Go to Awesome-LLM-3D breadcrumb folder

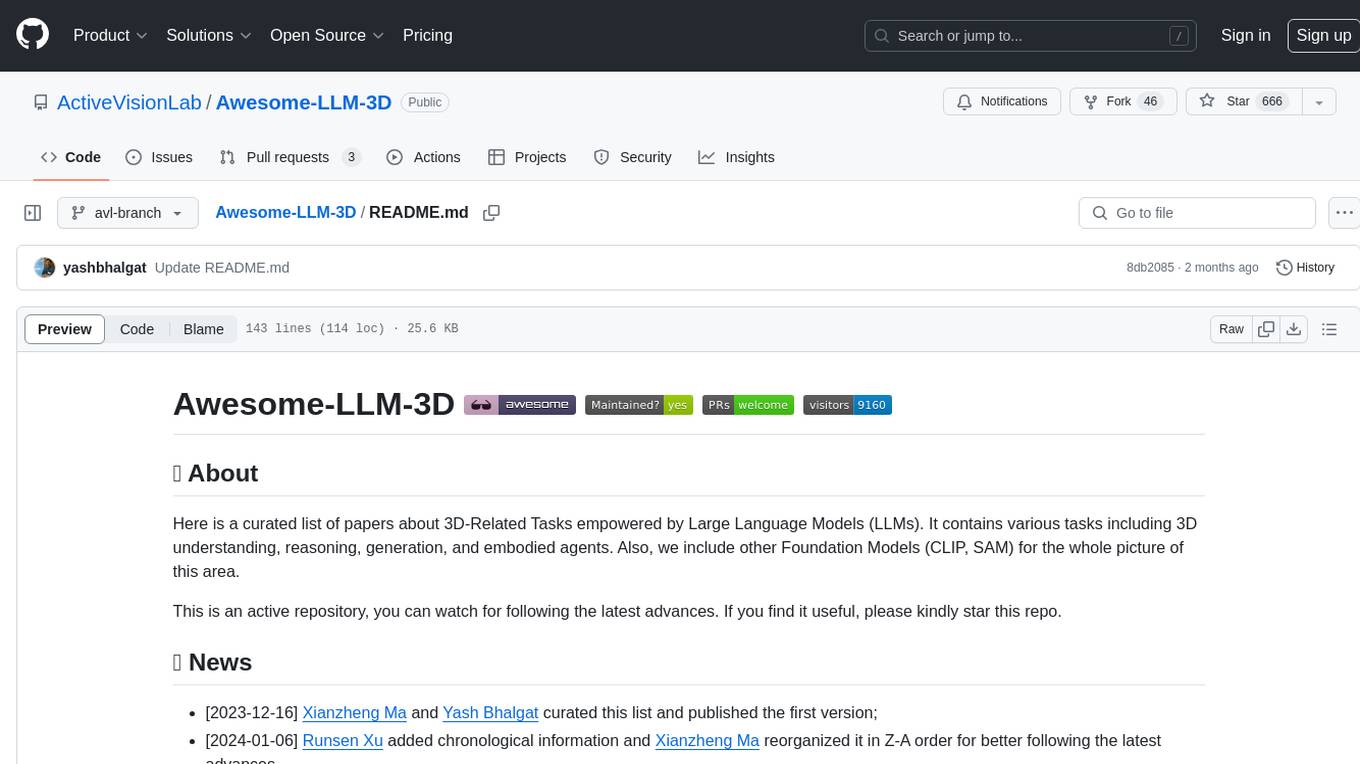286,212
